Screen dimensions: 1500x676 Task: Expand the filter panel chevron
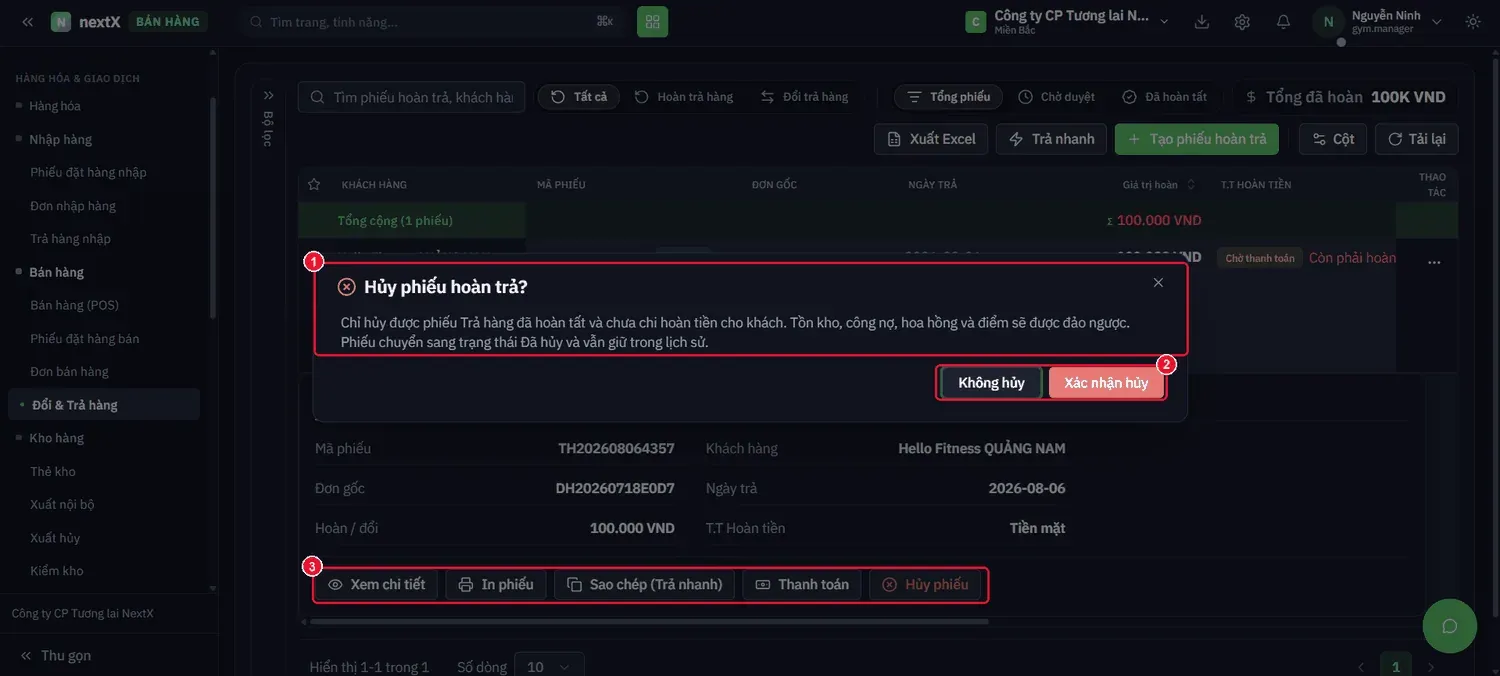click(268, 96)
